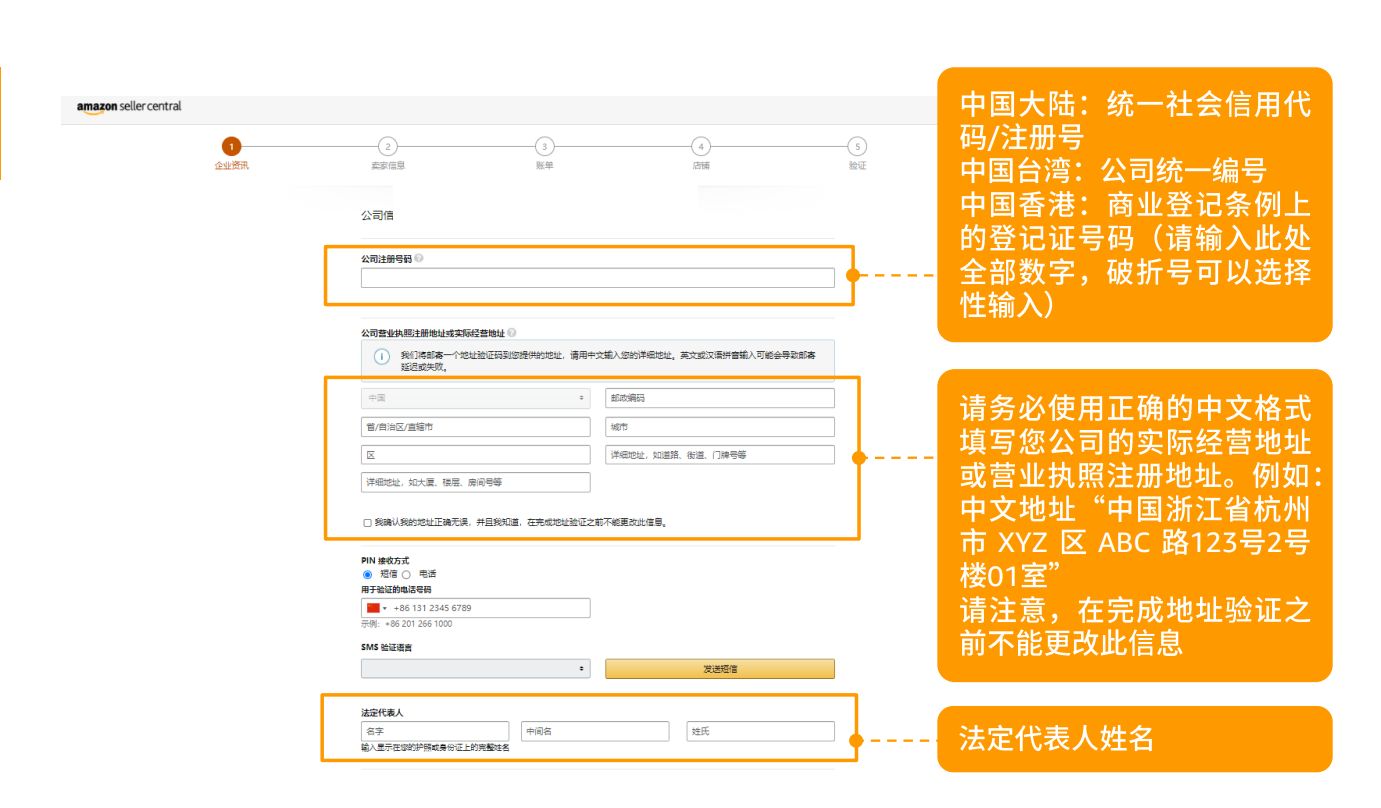The image size is (1381, 808).
Task: Open the country dropdown showing 中国
Action: coord(475,397)
